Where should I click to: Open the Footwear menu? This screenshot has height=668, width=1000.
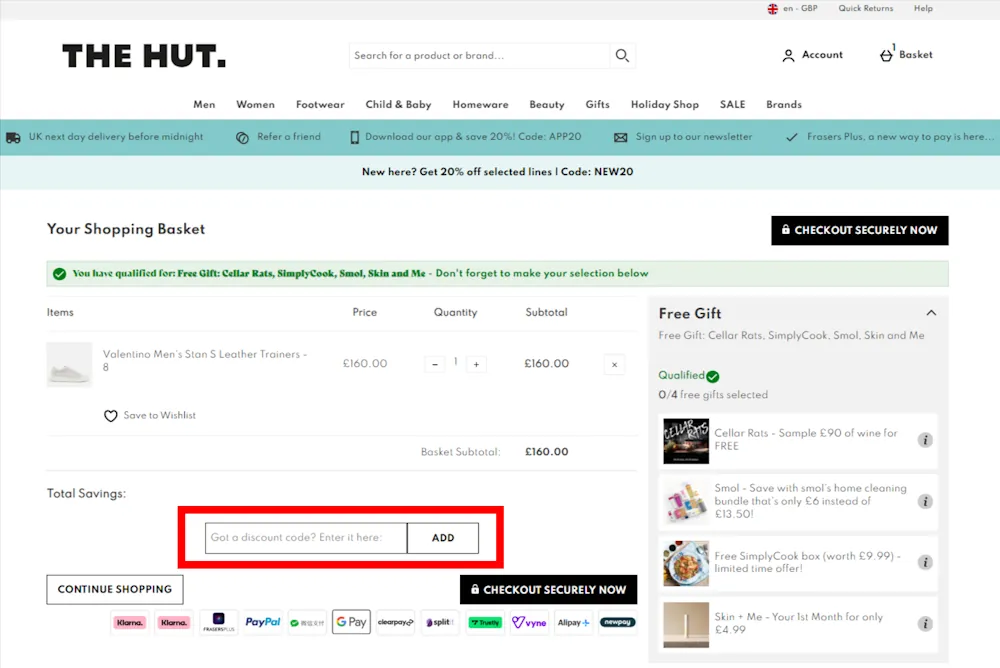(320, 105)
